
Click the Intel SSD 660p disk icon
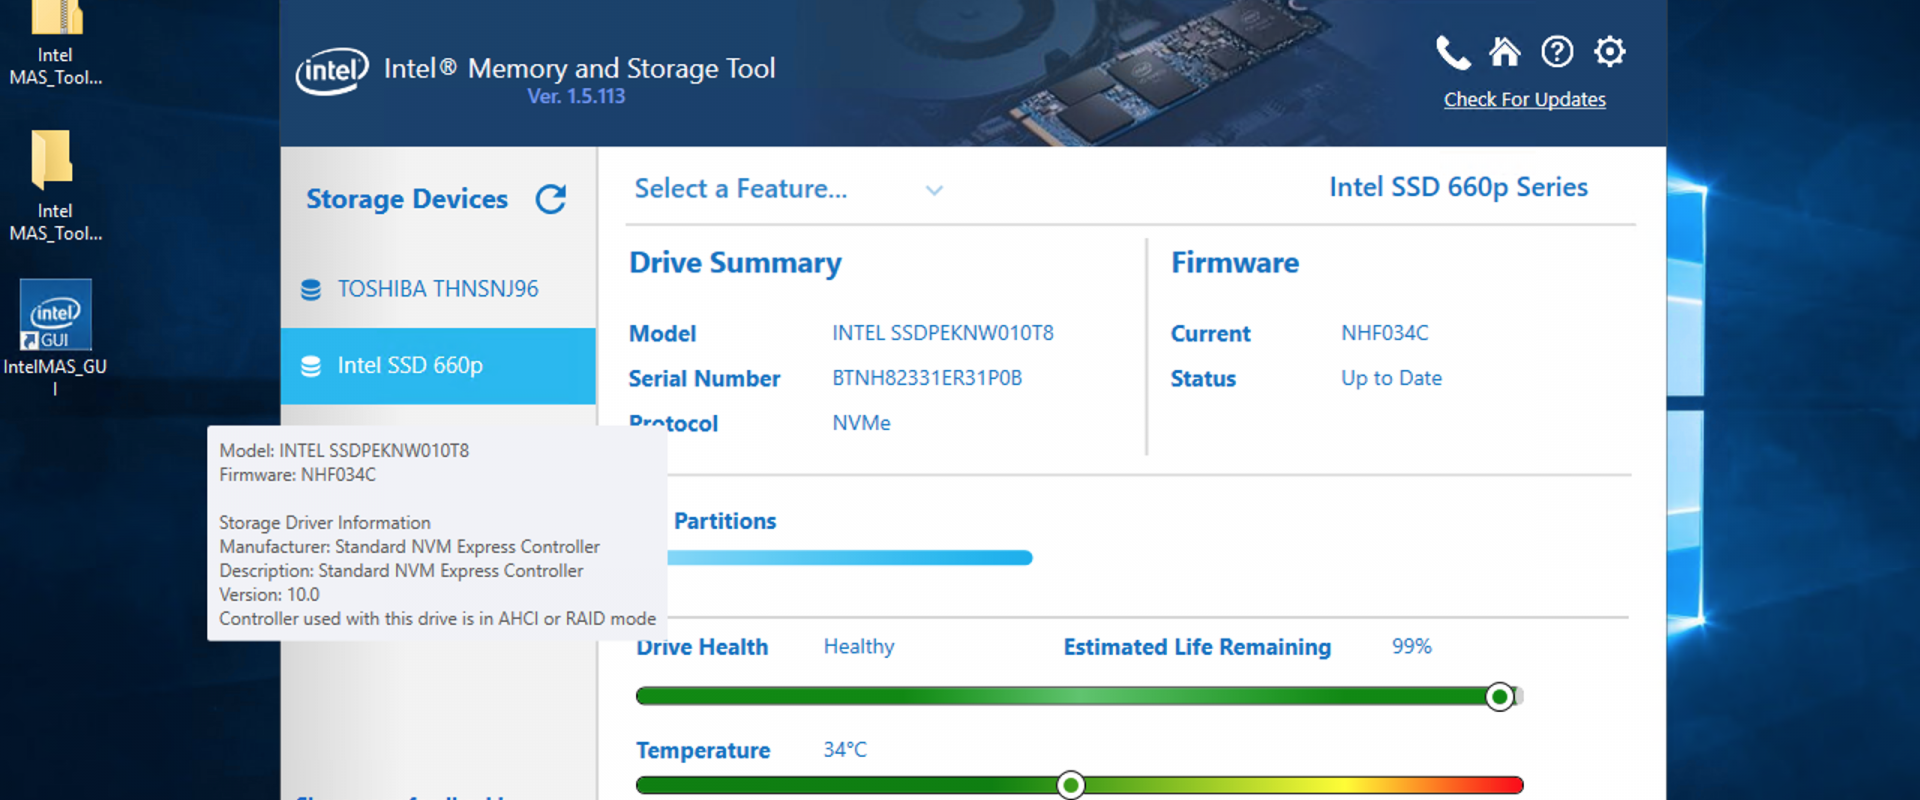[x=311, y=366]
